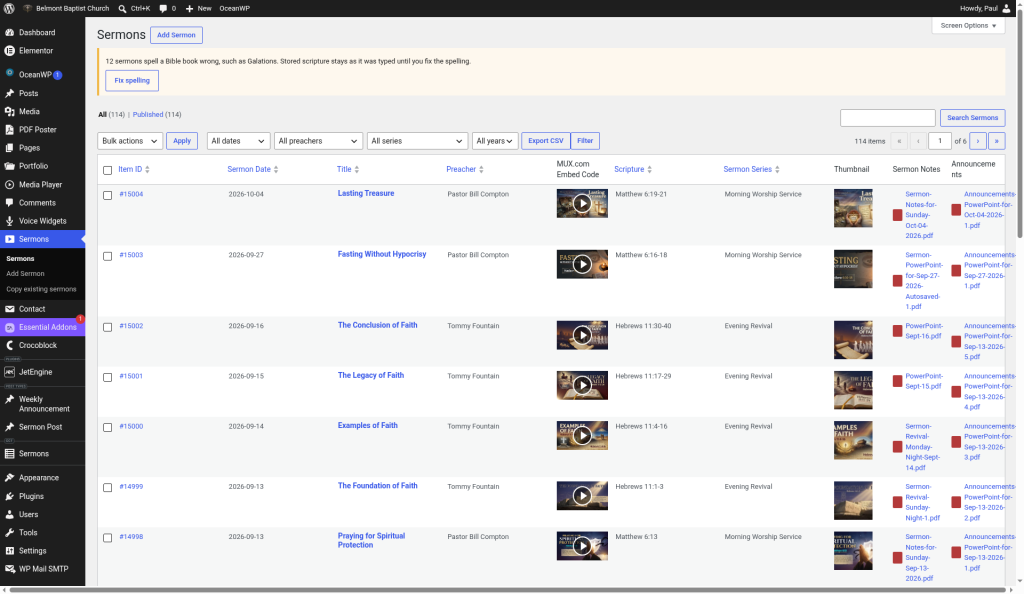Click the Add Sermon button at top

pos(176,35)
